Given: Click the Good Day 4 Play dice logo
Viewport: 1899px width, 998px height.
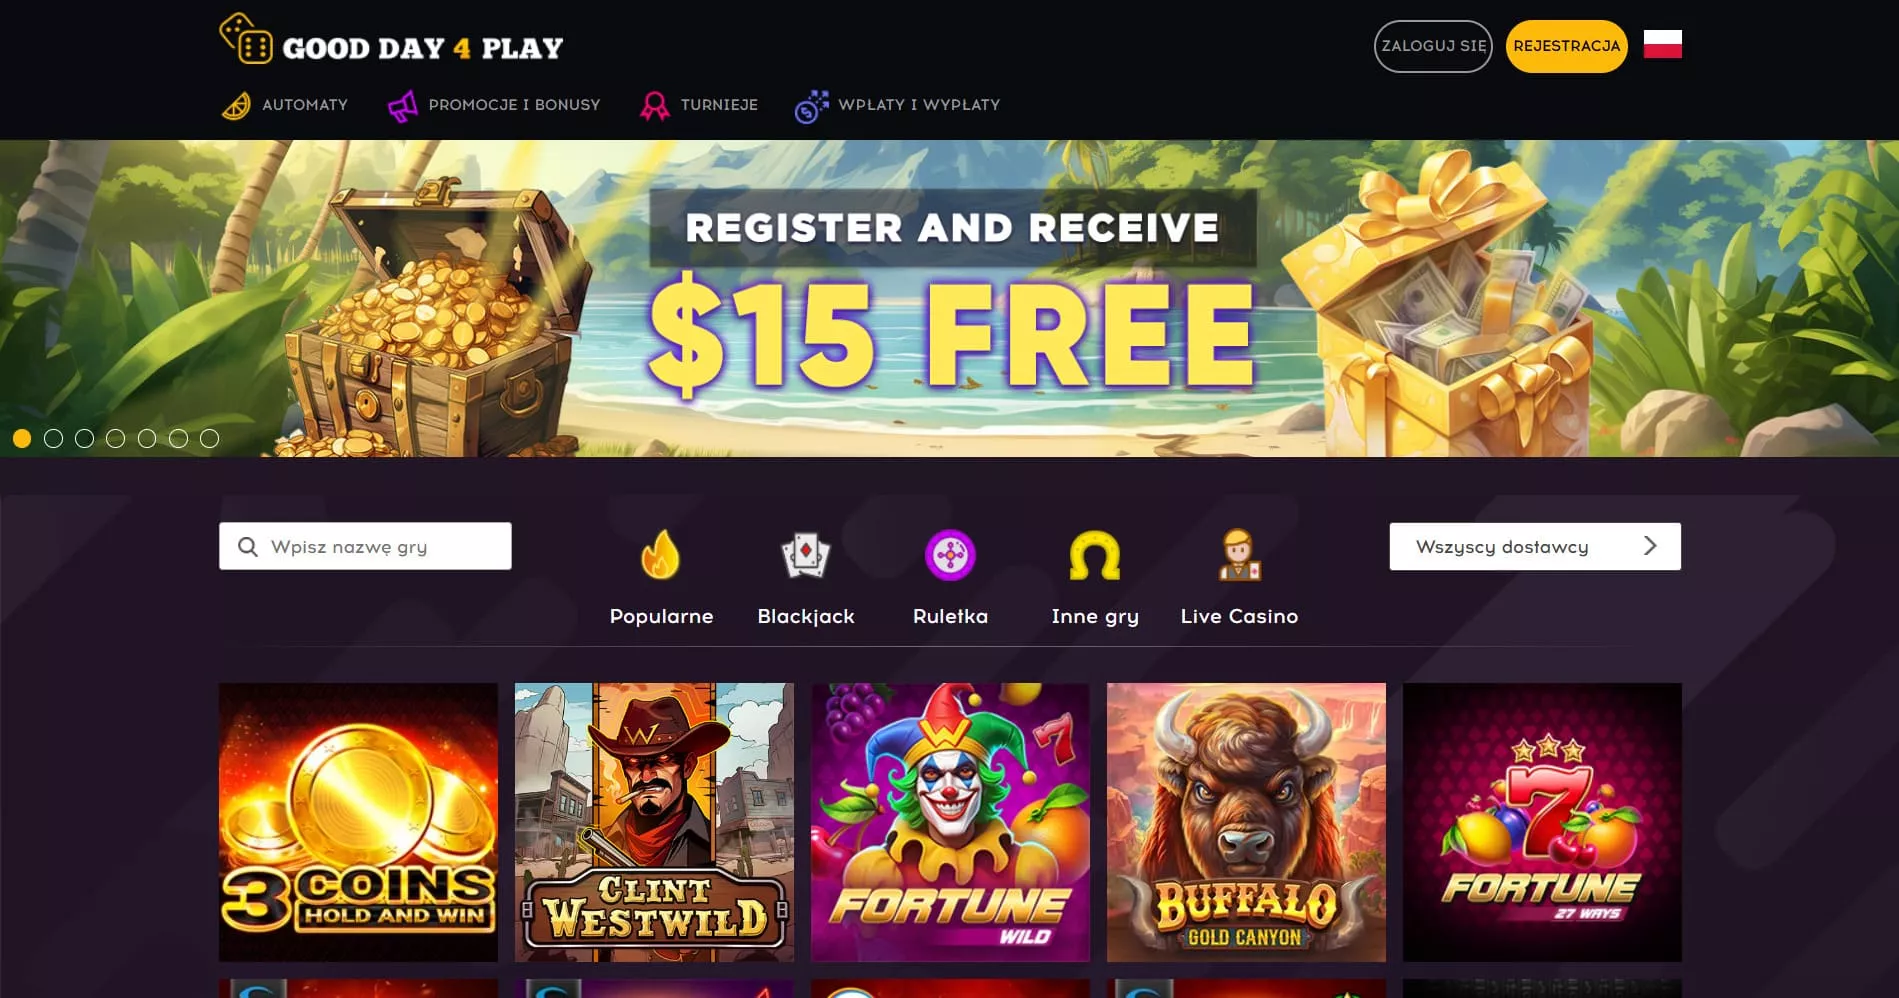Looking at the screenshot, I should pyautogui.click(x=246, y=39).
